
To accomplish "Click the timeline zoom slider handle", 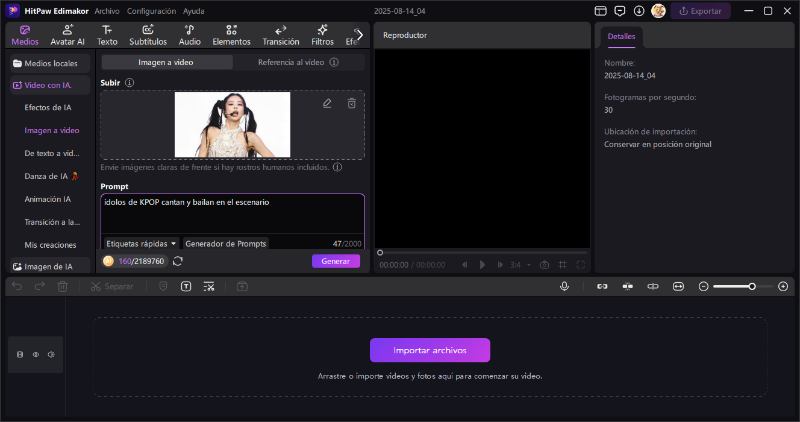I will (752, 287).
